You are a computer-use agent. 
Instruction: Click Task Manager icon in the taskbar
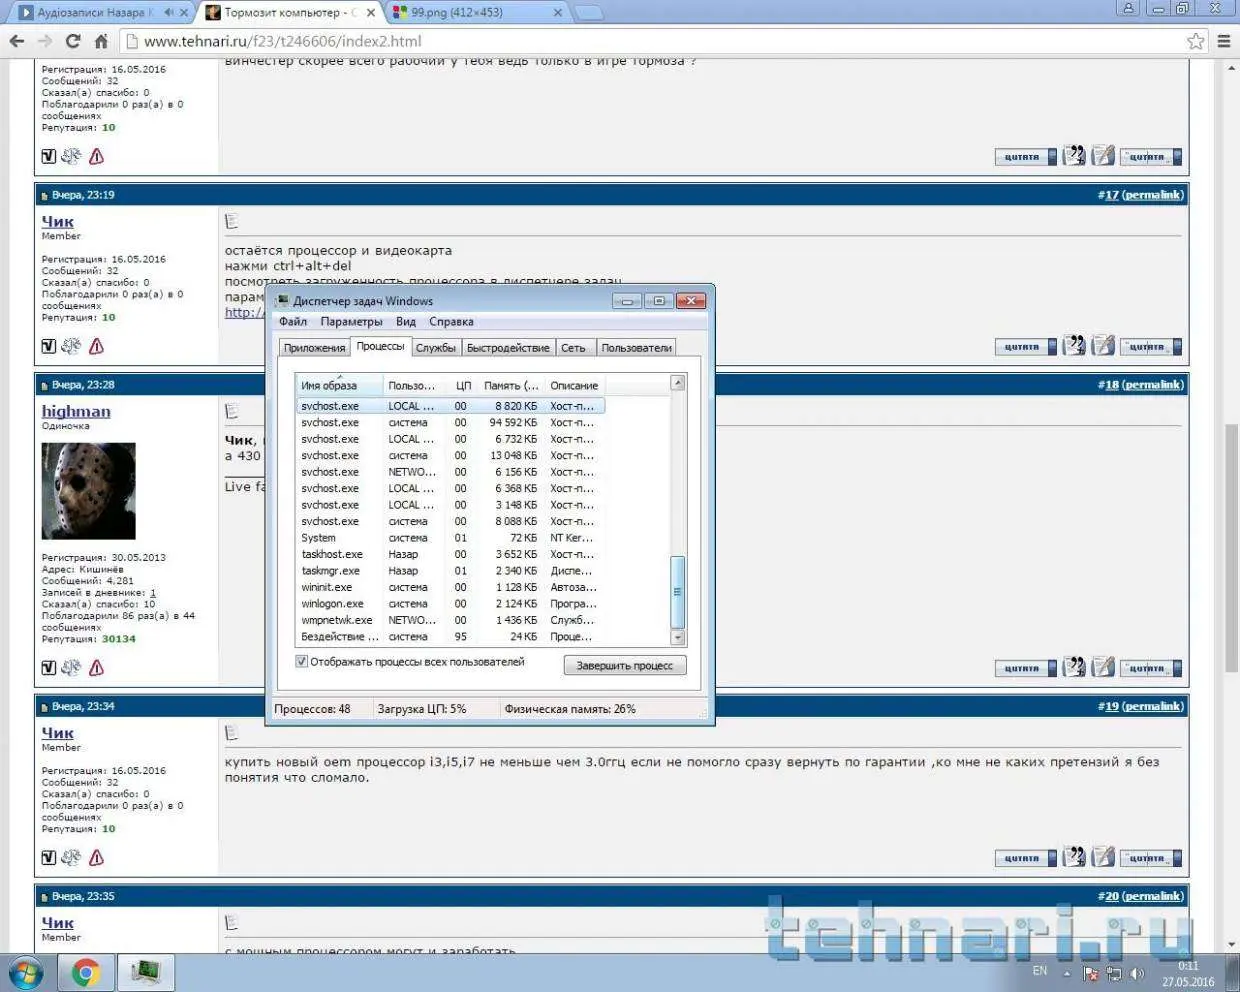coord(146,972)
